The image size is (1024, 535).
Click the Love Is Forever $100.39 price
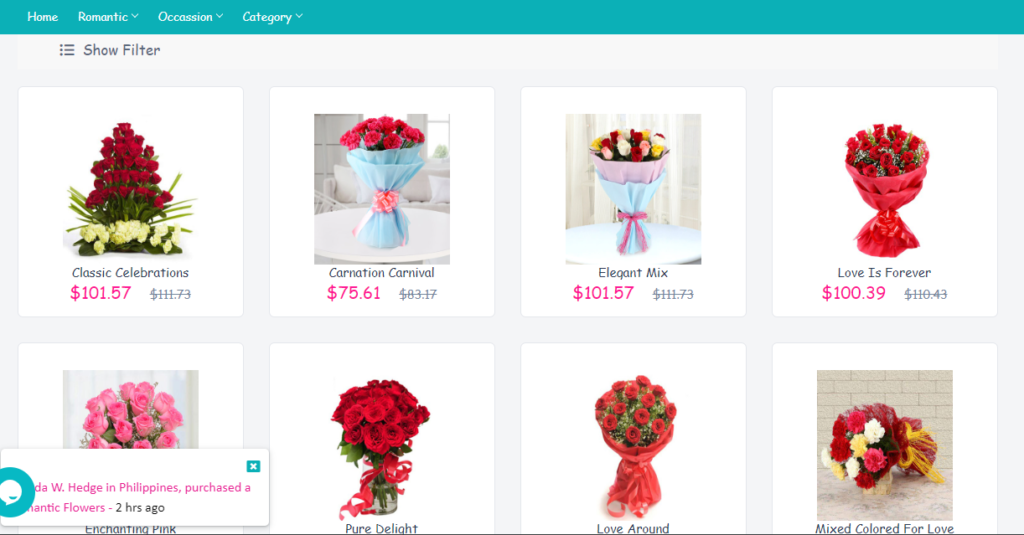(x=854, y=293)
